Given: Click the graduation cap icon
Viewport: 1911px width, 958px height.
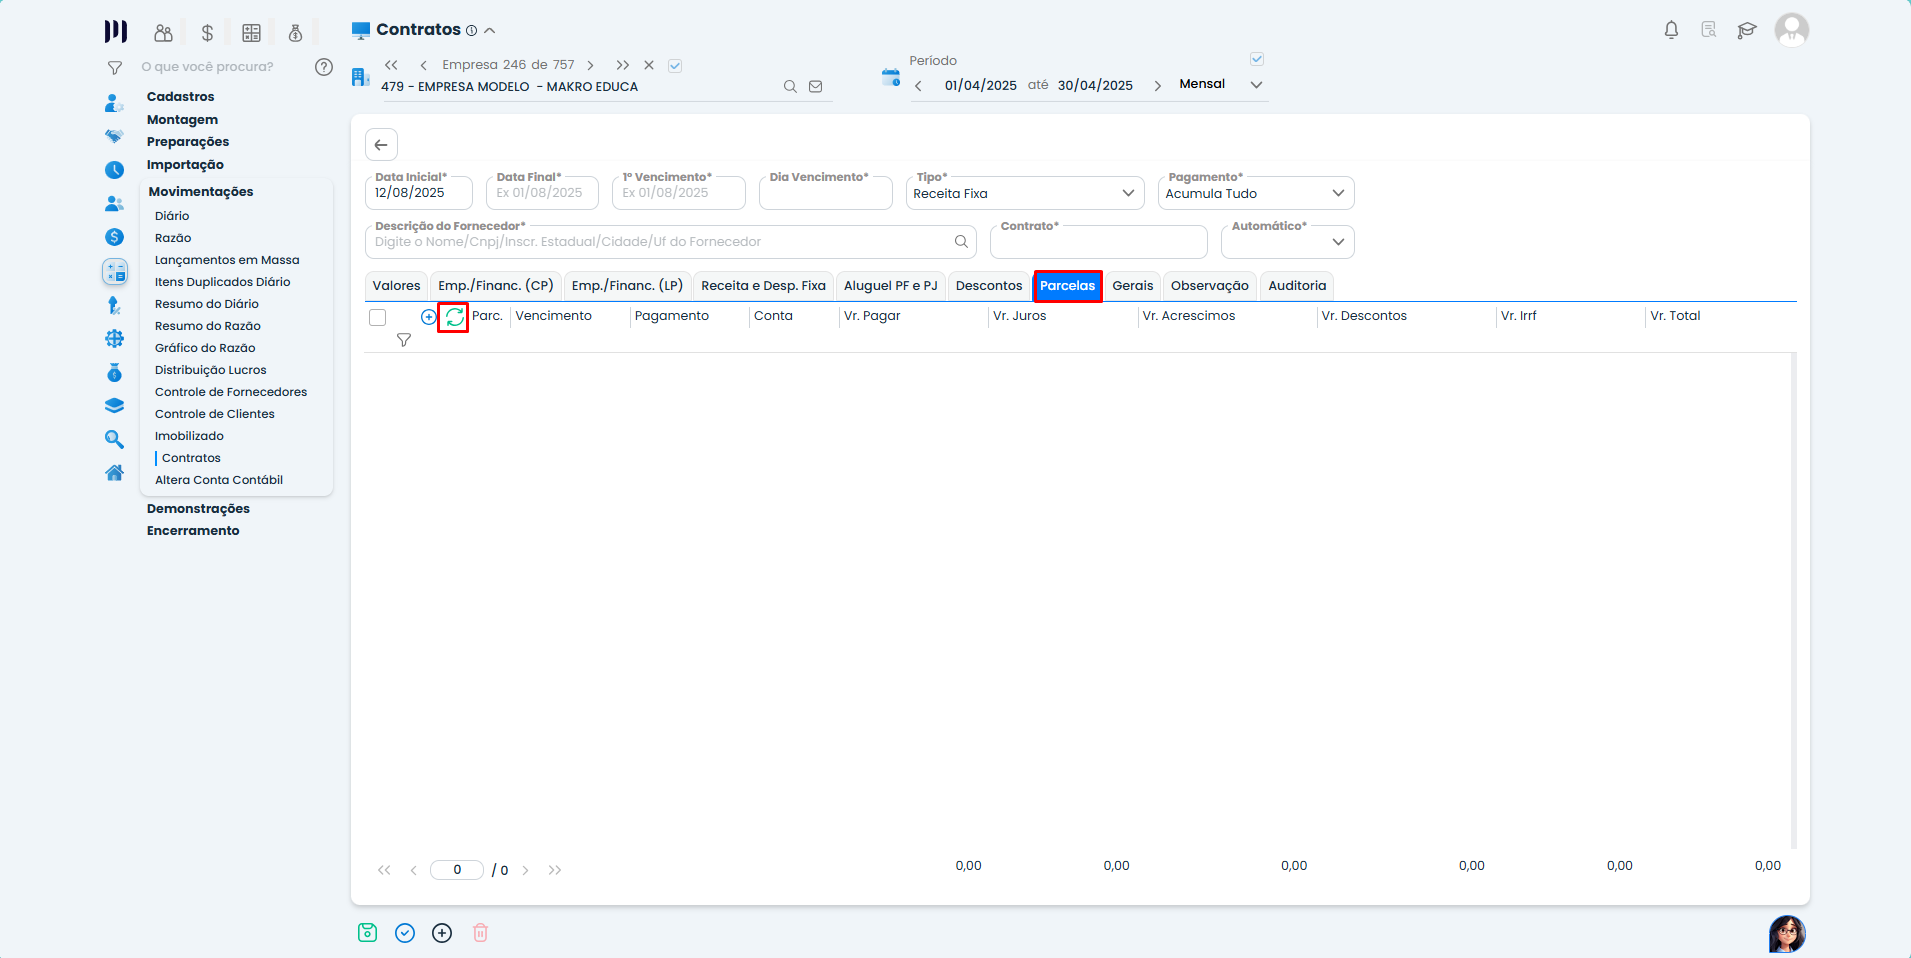Looking at the screenshot, I should click(x=1747, y=30).
